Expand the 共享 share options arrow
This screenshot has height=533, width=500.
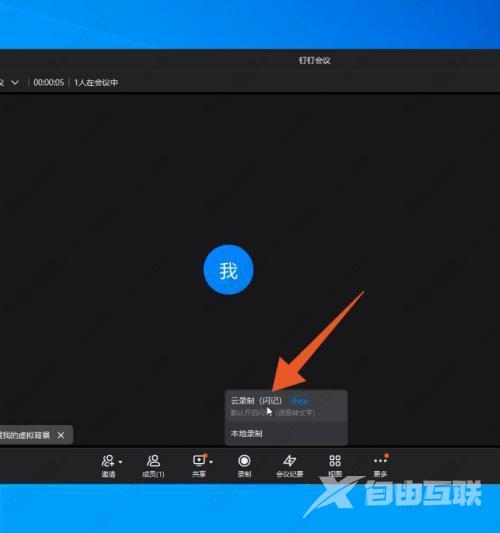(211, 462)
